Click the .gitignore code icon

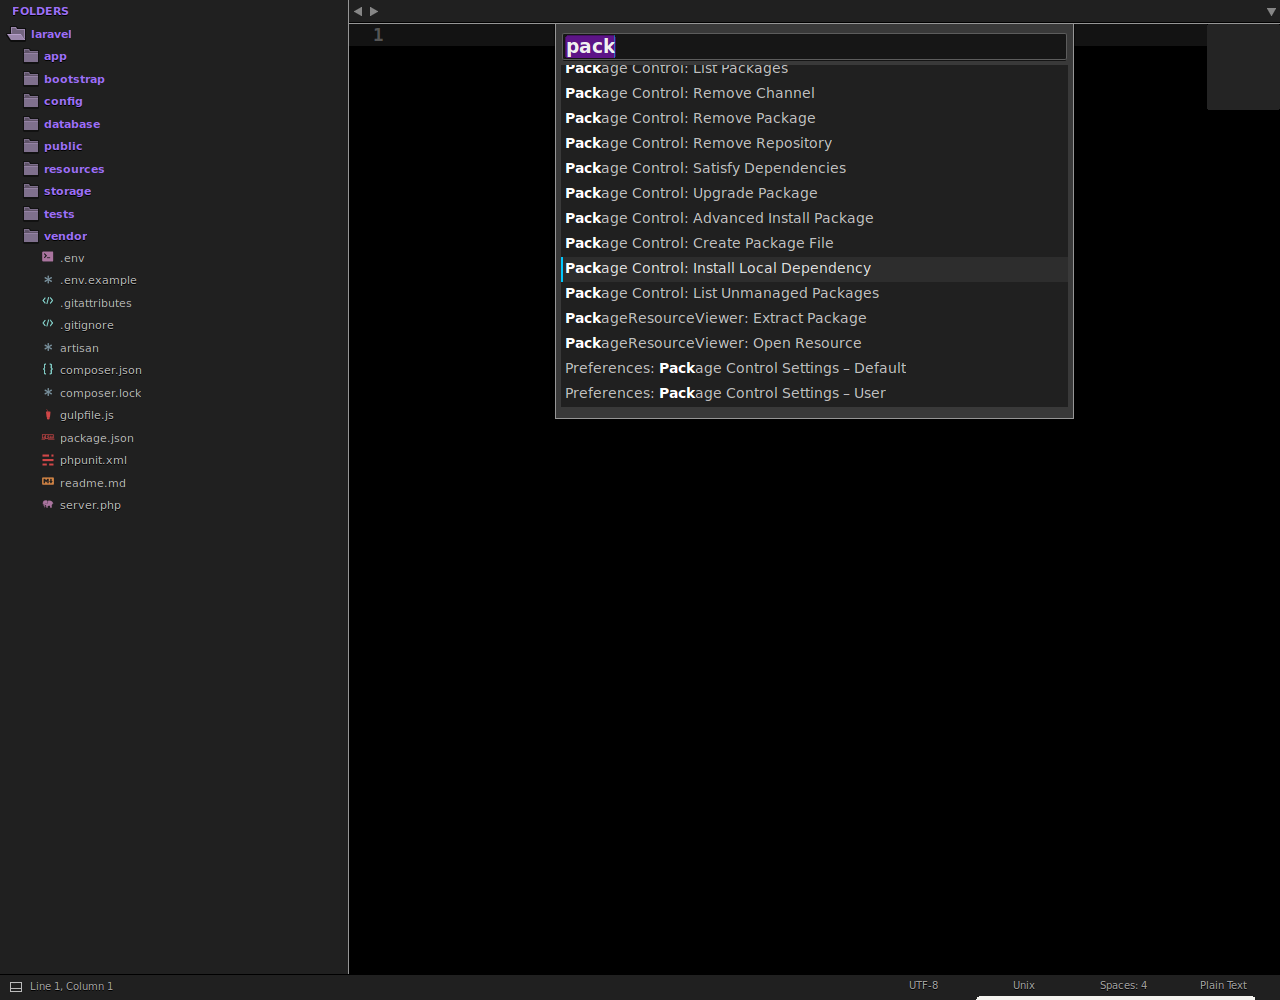click(48, 324)
